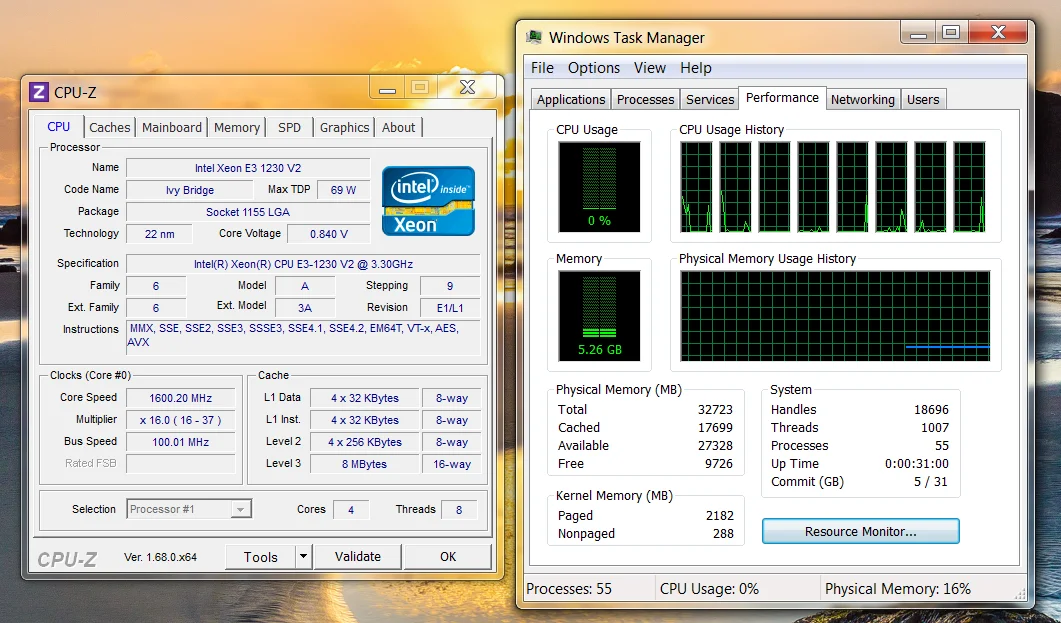Click the Physical Memory Total value 32723
This screenshot has width=1061, height=623.
pyautogui.click(x=715, y=409)
